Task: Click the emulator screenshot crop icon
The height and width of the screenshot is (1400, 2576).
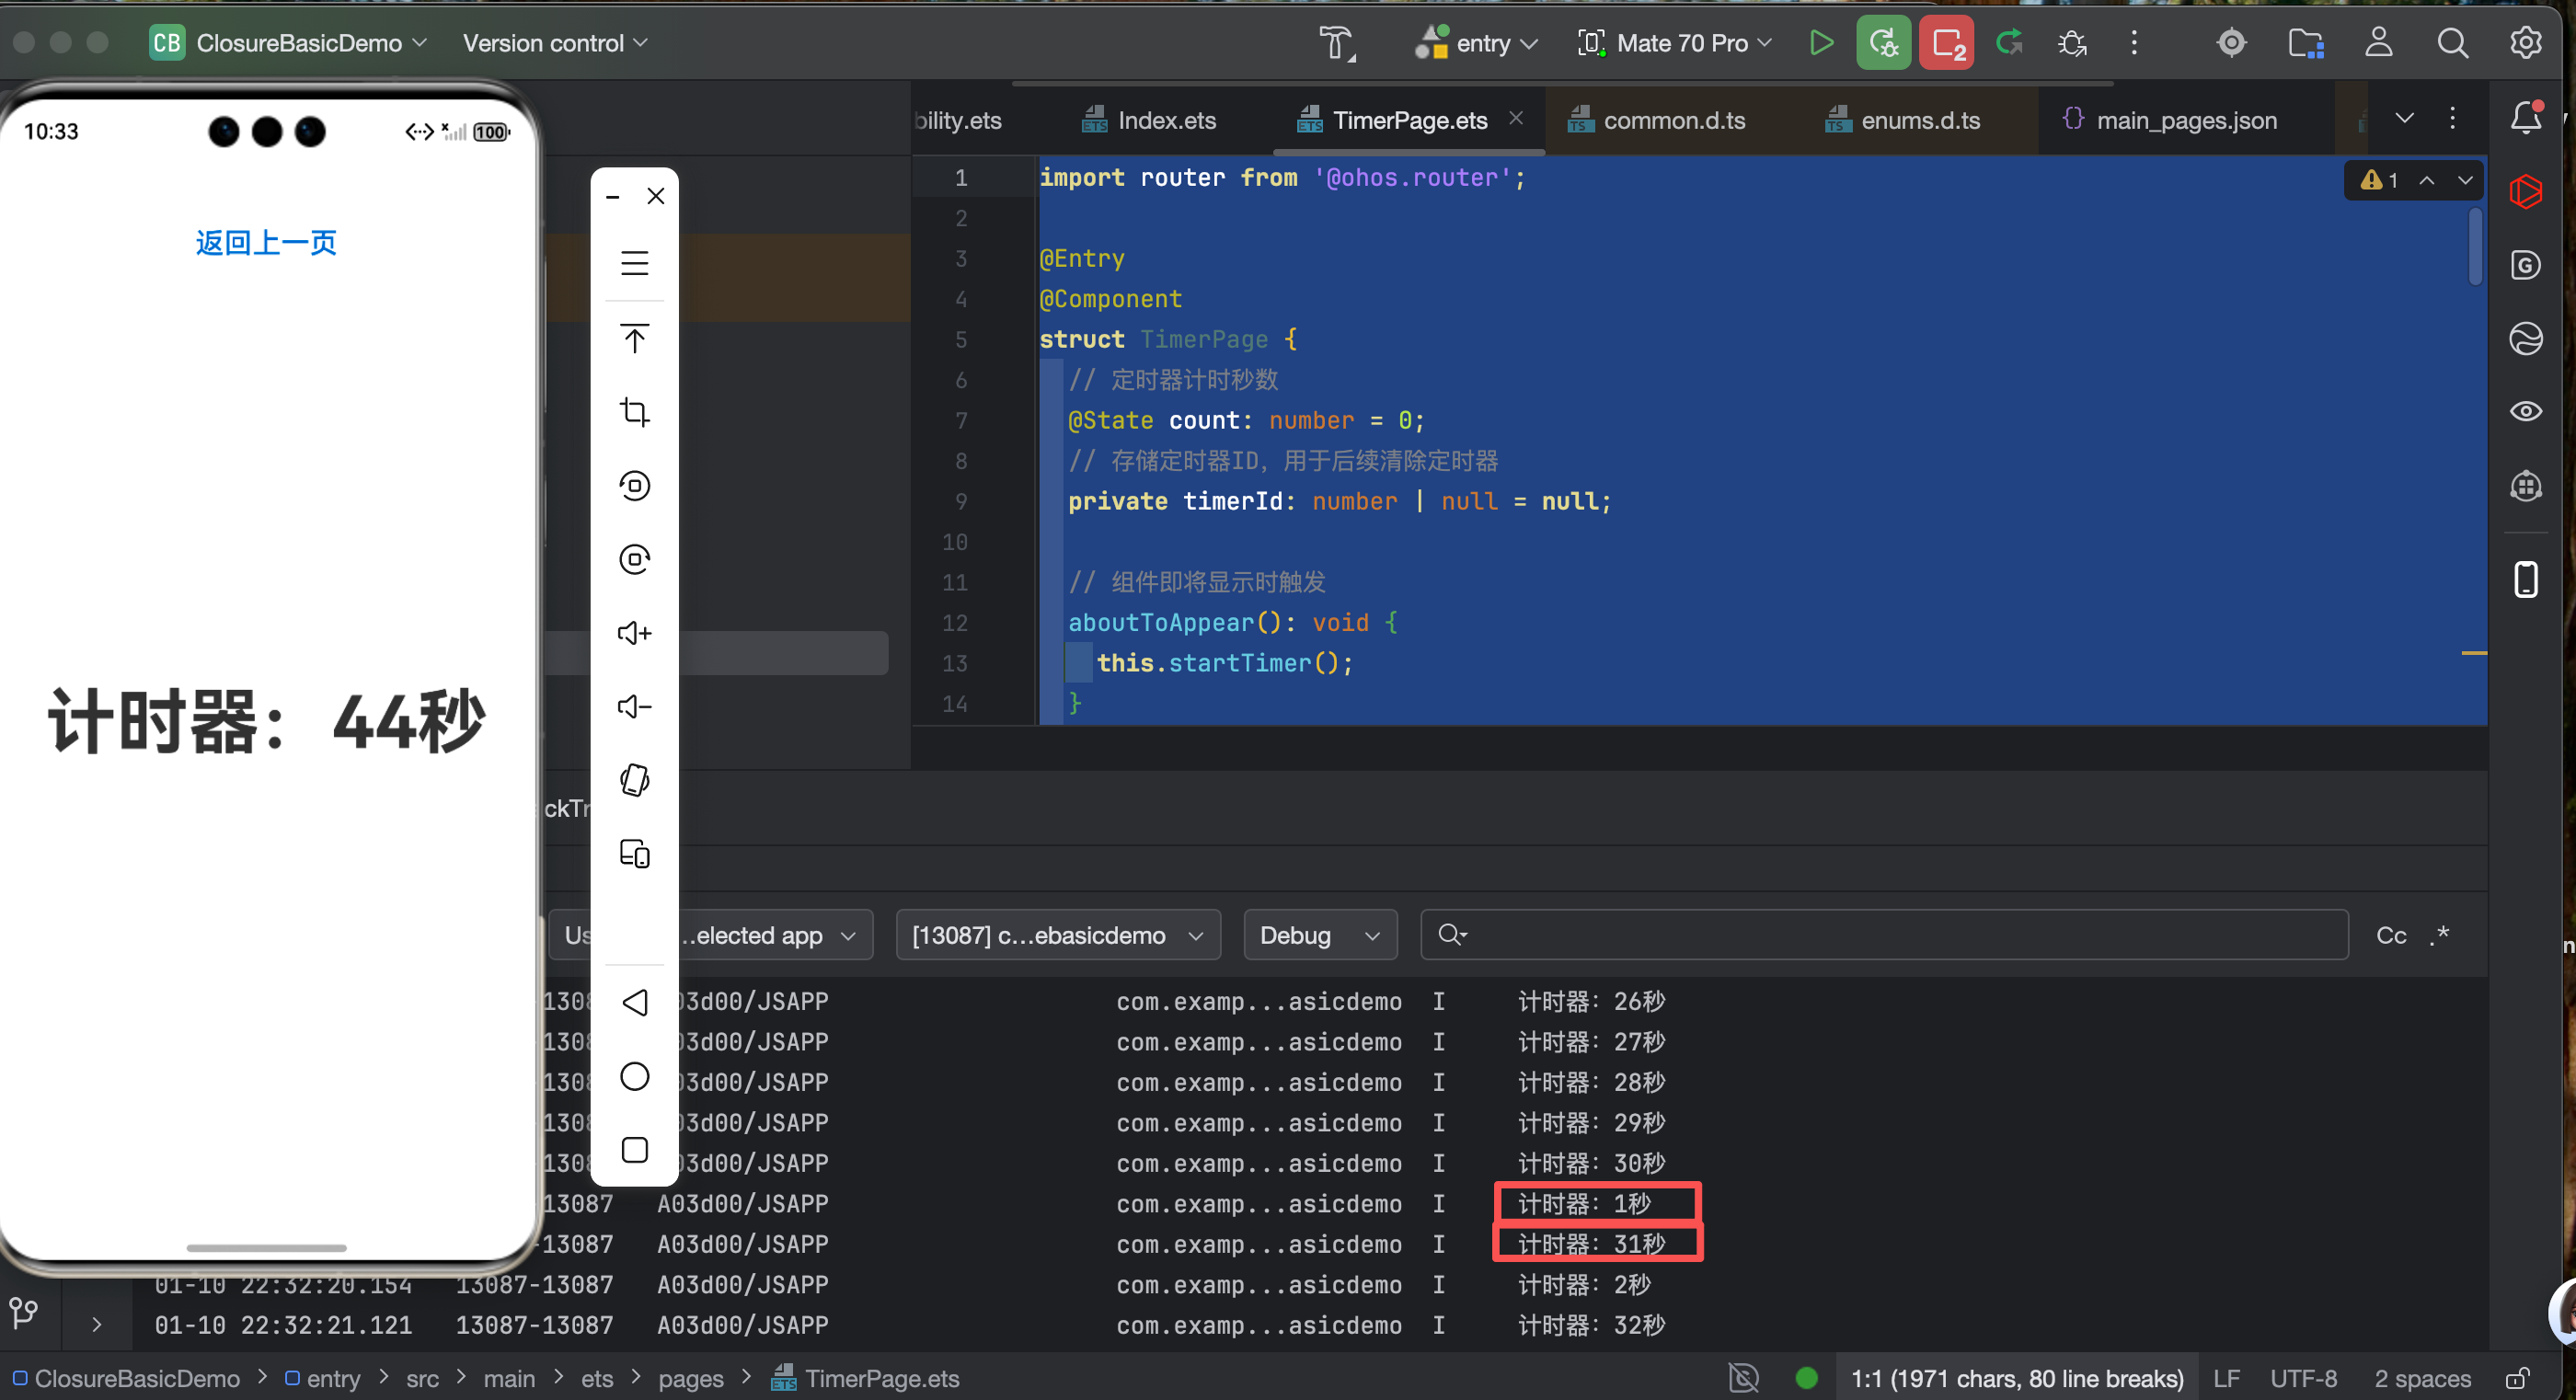Action: point(634,412)
